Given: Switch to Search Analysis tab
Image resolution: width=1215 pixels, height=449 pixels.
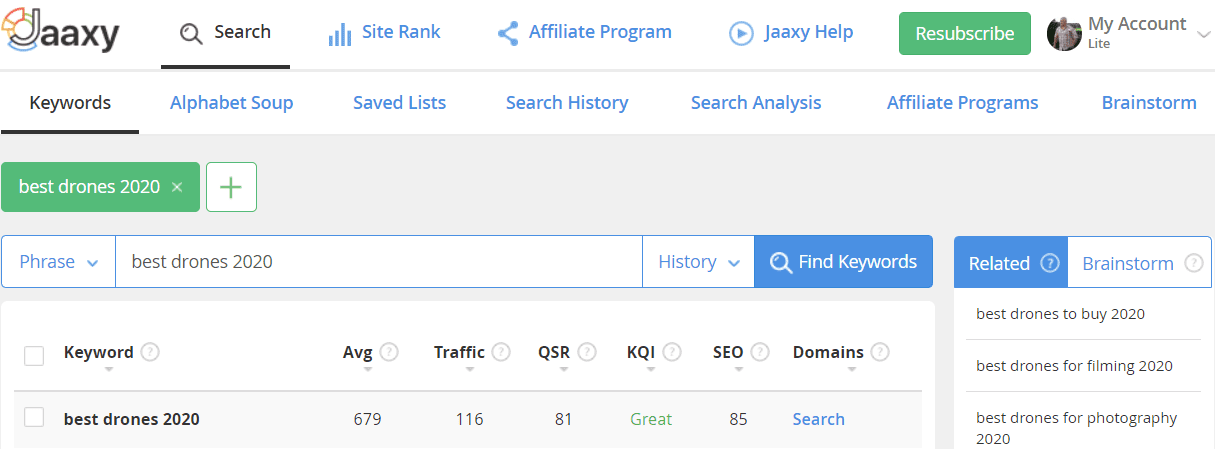Looking at the screenshot, I should pos(756,102).
